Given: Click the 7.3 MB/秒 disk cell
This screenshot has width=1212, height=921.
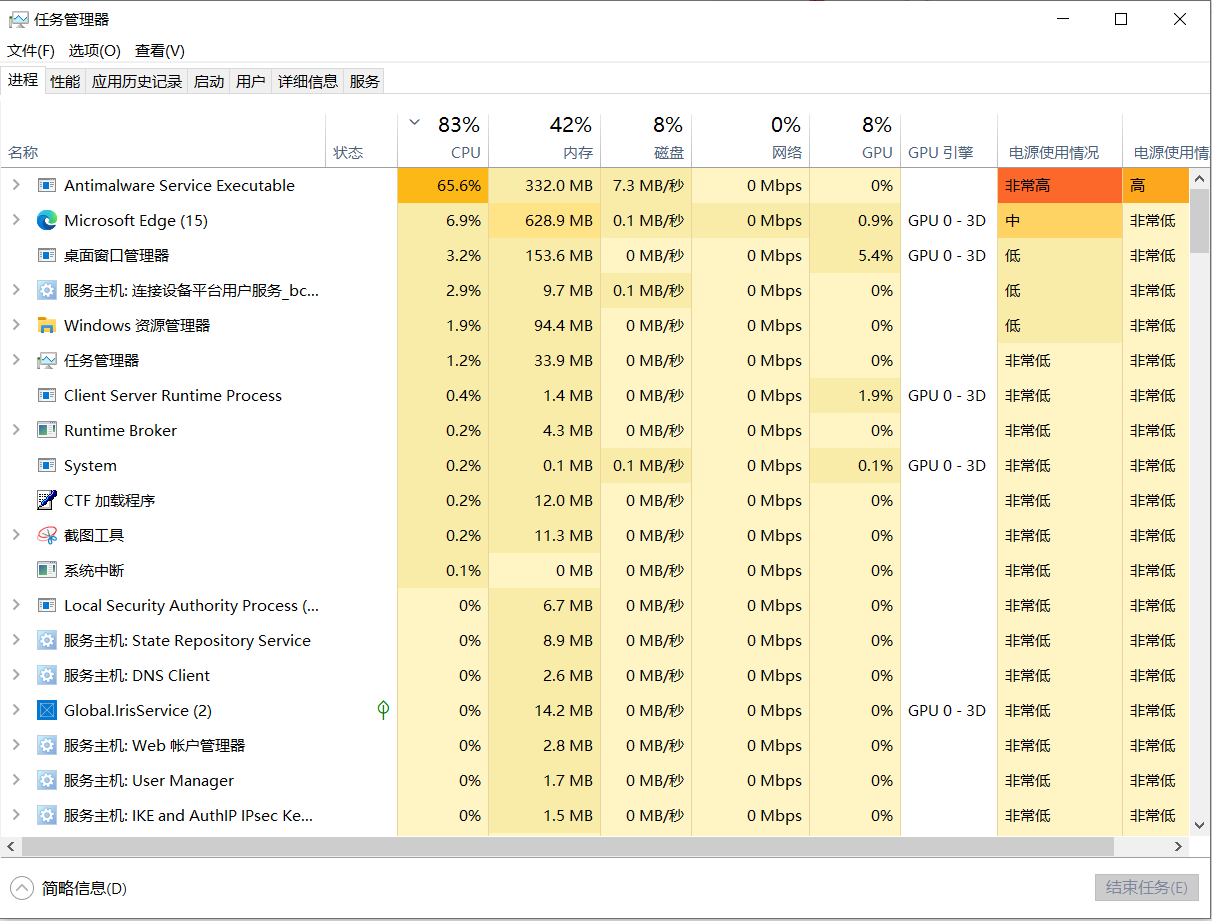Looking at the screenshot, I should (646, 185).
